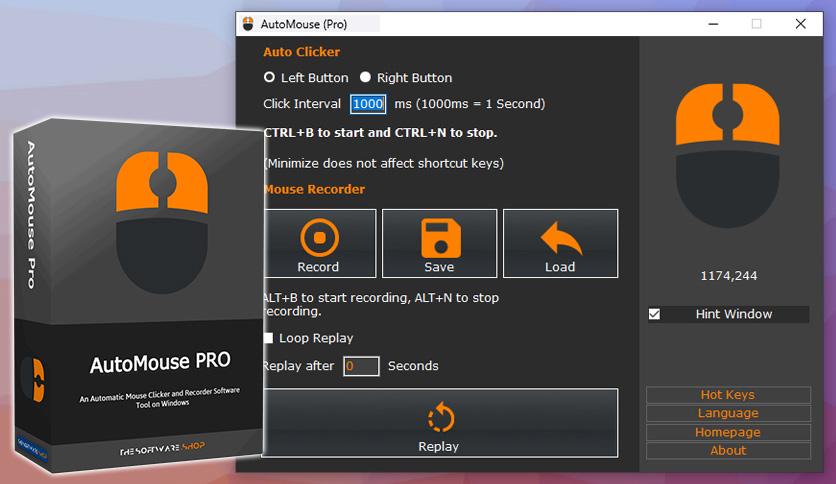The width and height of the screenshot is (836, 484).
Task: Click the AutoMouse title bar icon
Action: [248, 24]
